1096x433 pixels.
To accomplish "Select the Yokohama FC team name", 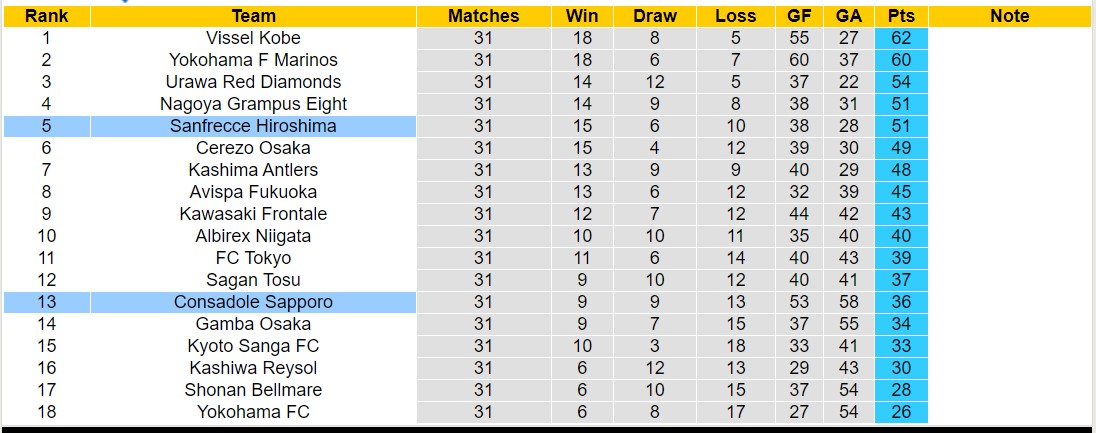I will click(253, 412).
